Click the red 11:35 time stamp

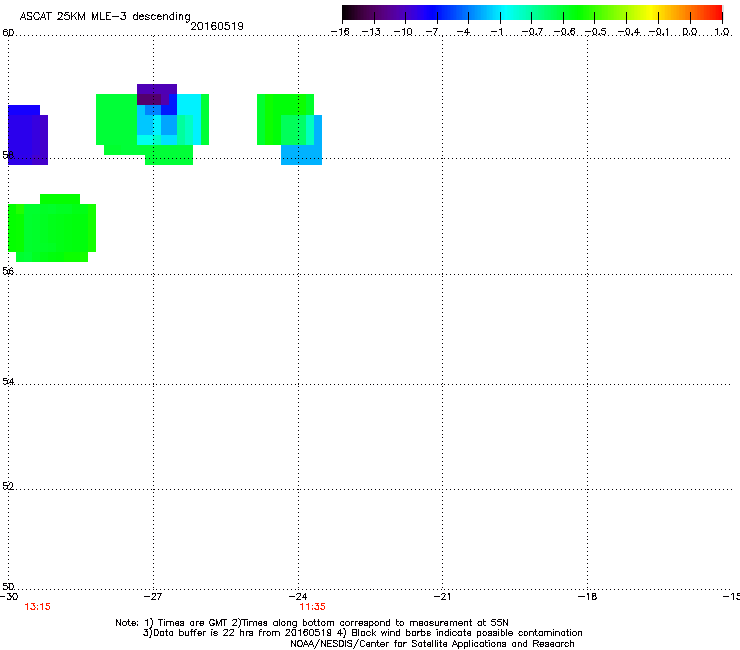[x=312, y=607]
